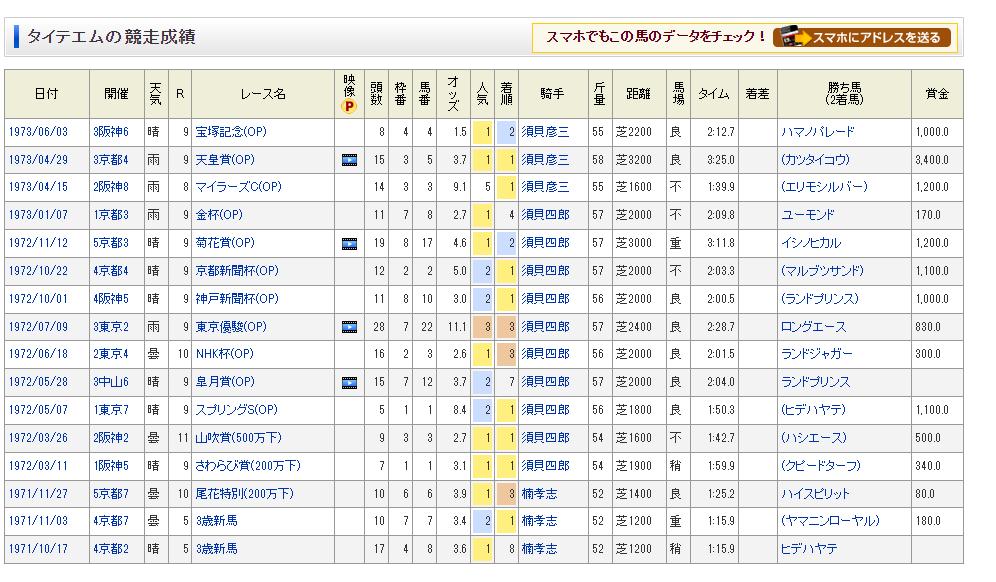
Task: Open venue link 3東京2
Action: (x=111, y=327)
